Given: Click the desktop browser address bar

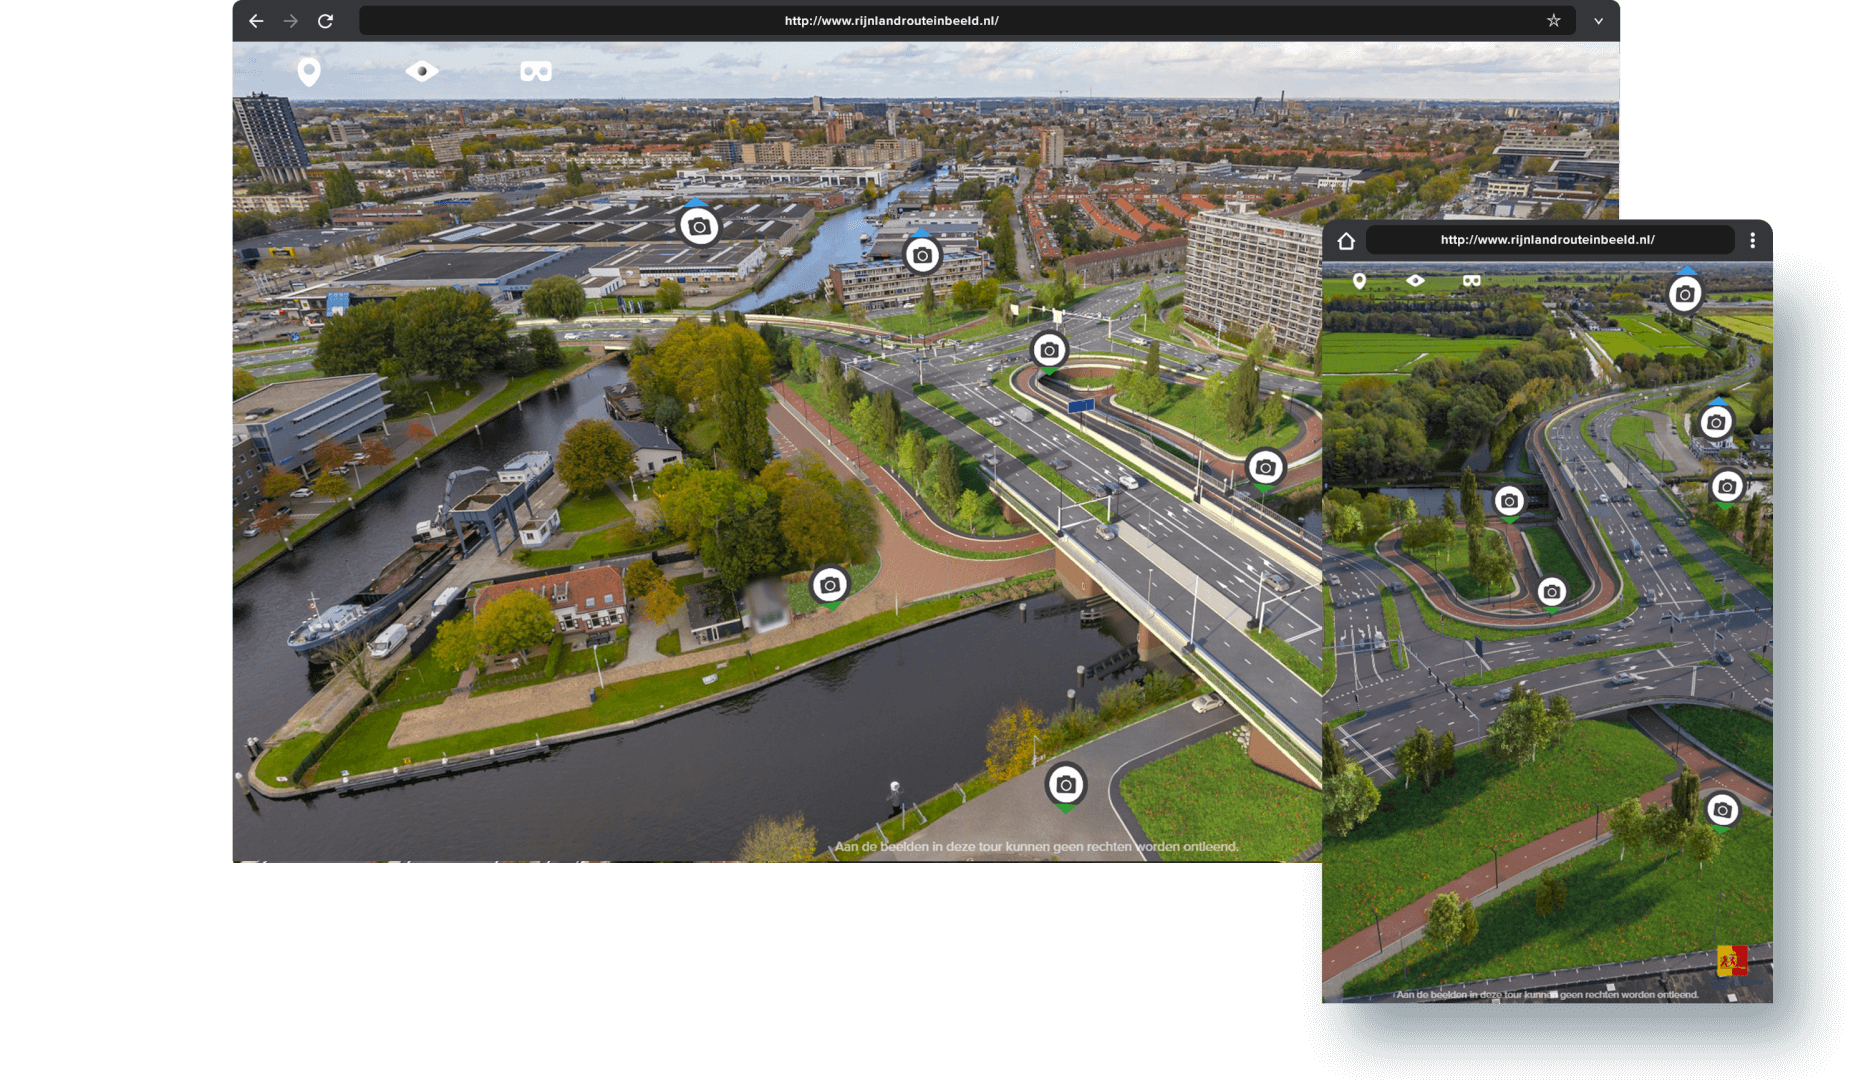Looking at the screenshot, I should pos(890,21).
